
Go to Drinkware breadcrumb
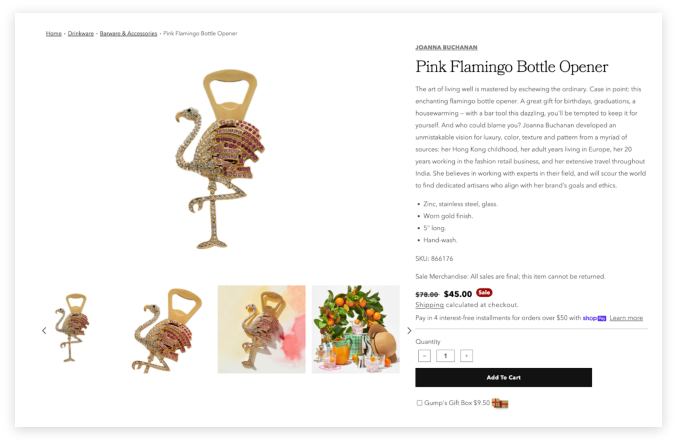tap(81, 33)
